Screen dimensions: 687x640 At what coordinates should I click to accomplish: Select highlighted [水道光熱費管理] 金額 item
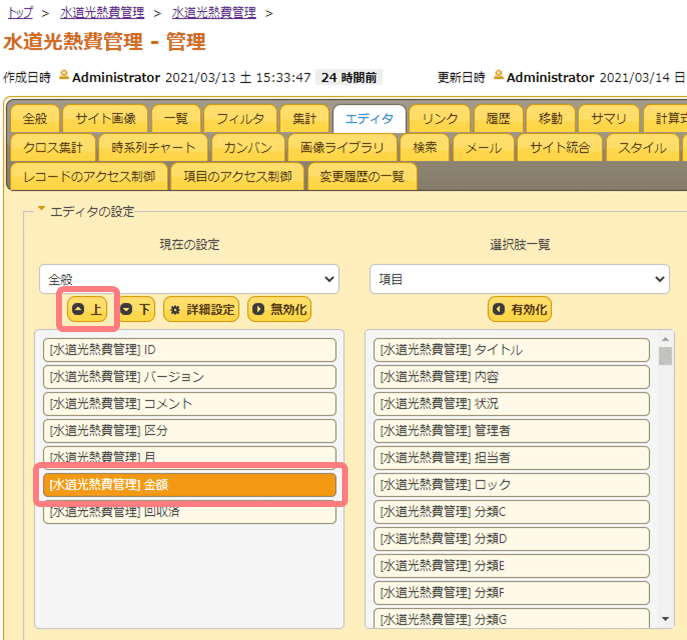(x=189, y=484)
